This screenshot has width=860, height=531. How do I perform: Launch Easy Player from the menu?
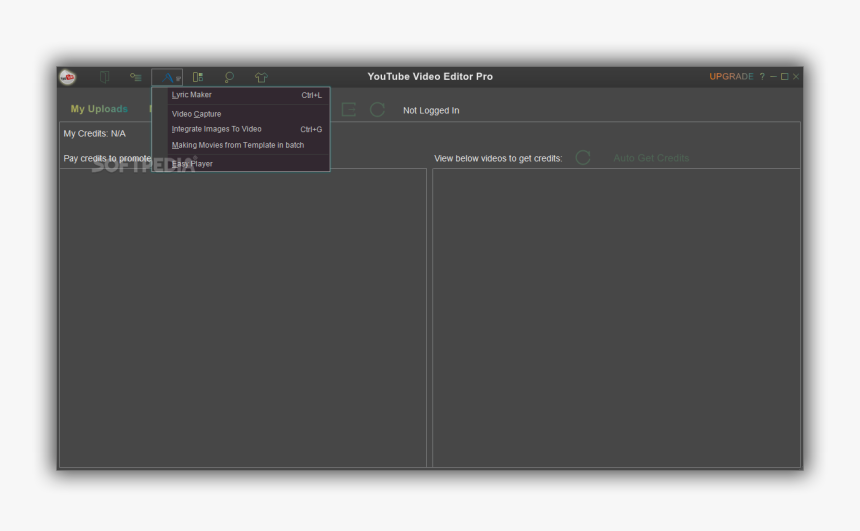click(x=192, y=164)
